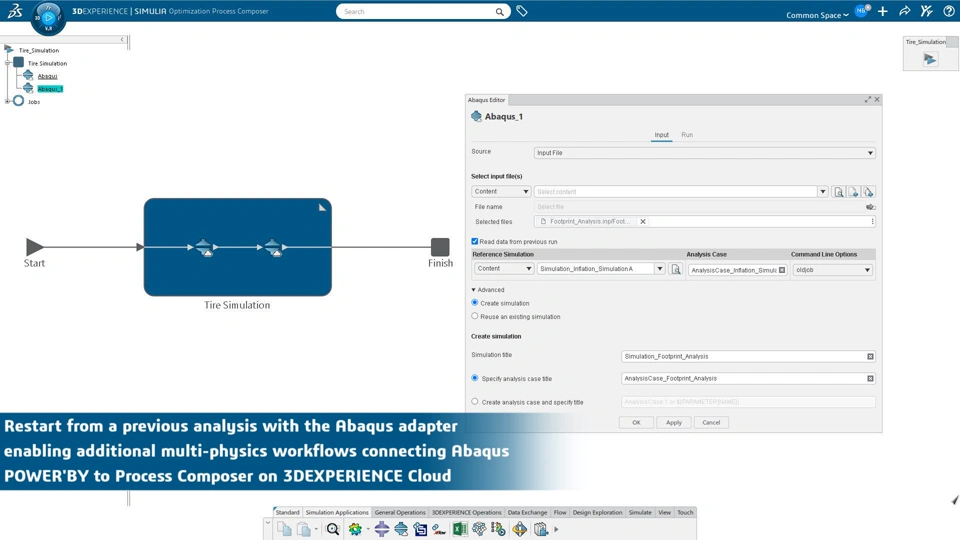Select Specify analysis case title option
960x540 pixels.
474,378
